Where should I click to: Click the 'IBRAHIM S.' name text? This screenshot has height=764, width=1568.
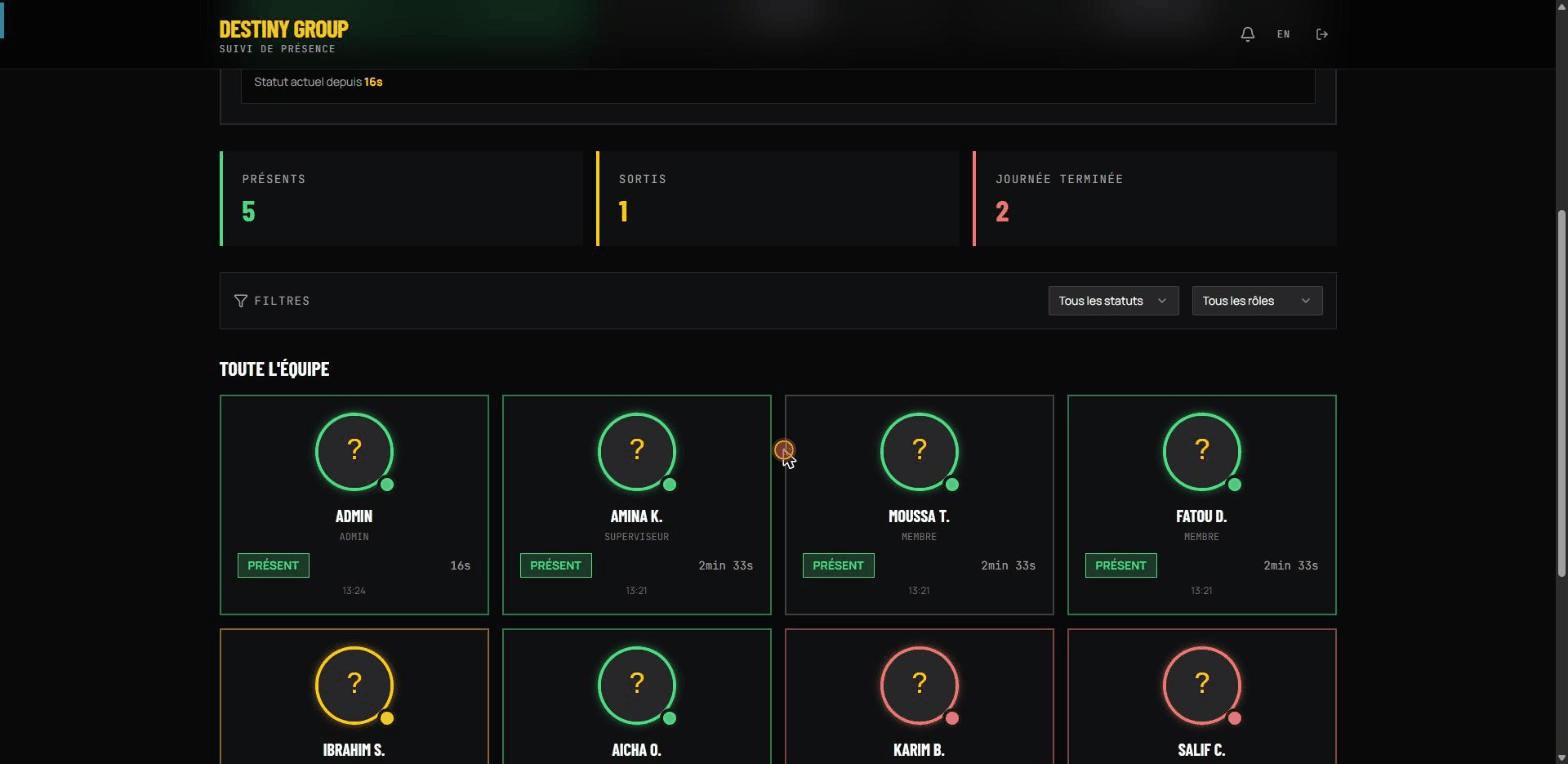354,750
